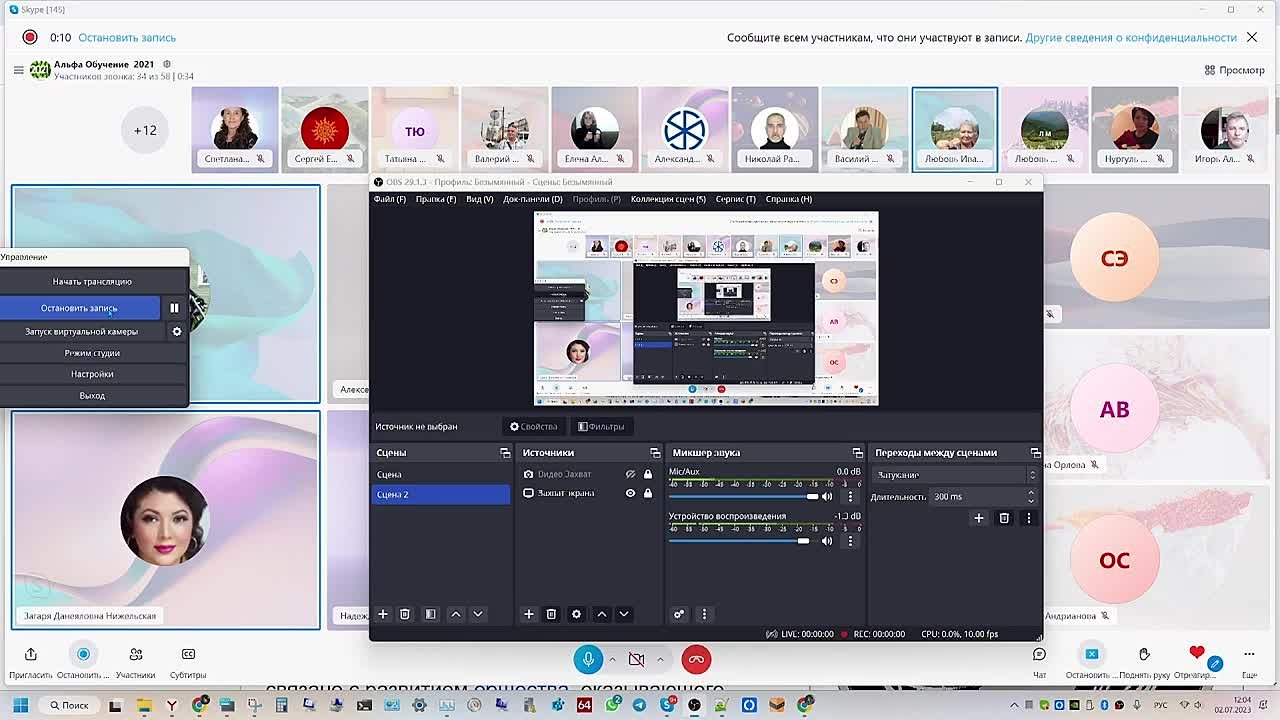Open the Справка (H) menu
This screenshot has width=1280, height=720.
pos(789,199)
